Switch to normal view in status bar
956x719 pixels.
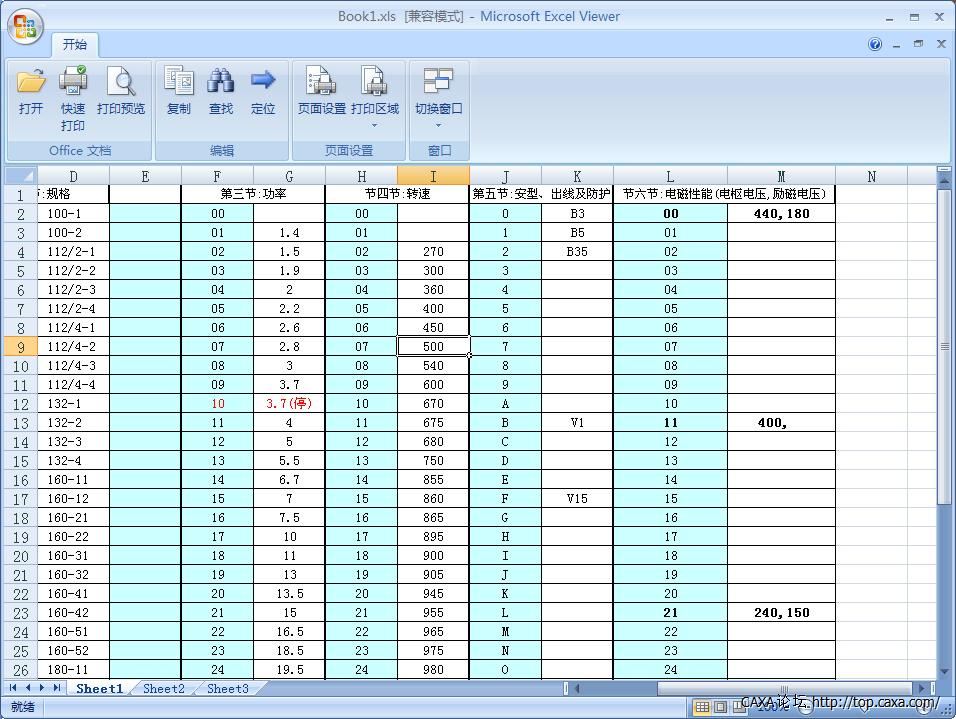click(702, 707)
